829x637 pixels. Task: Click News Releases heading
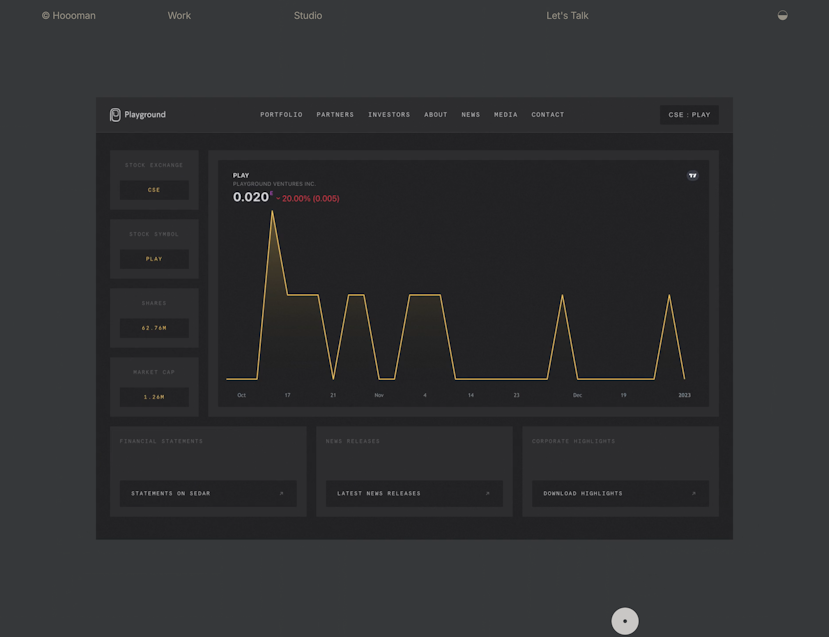coord(353,441)
